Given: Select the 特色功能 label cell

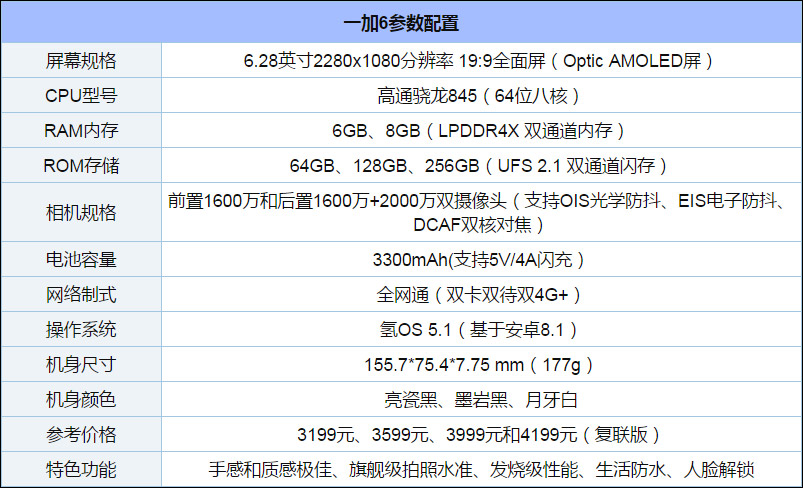Looking at the screenshot, I should [81, 469].
